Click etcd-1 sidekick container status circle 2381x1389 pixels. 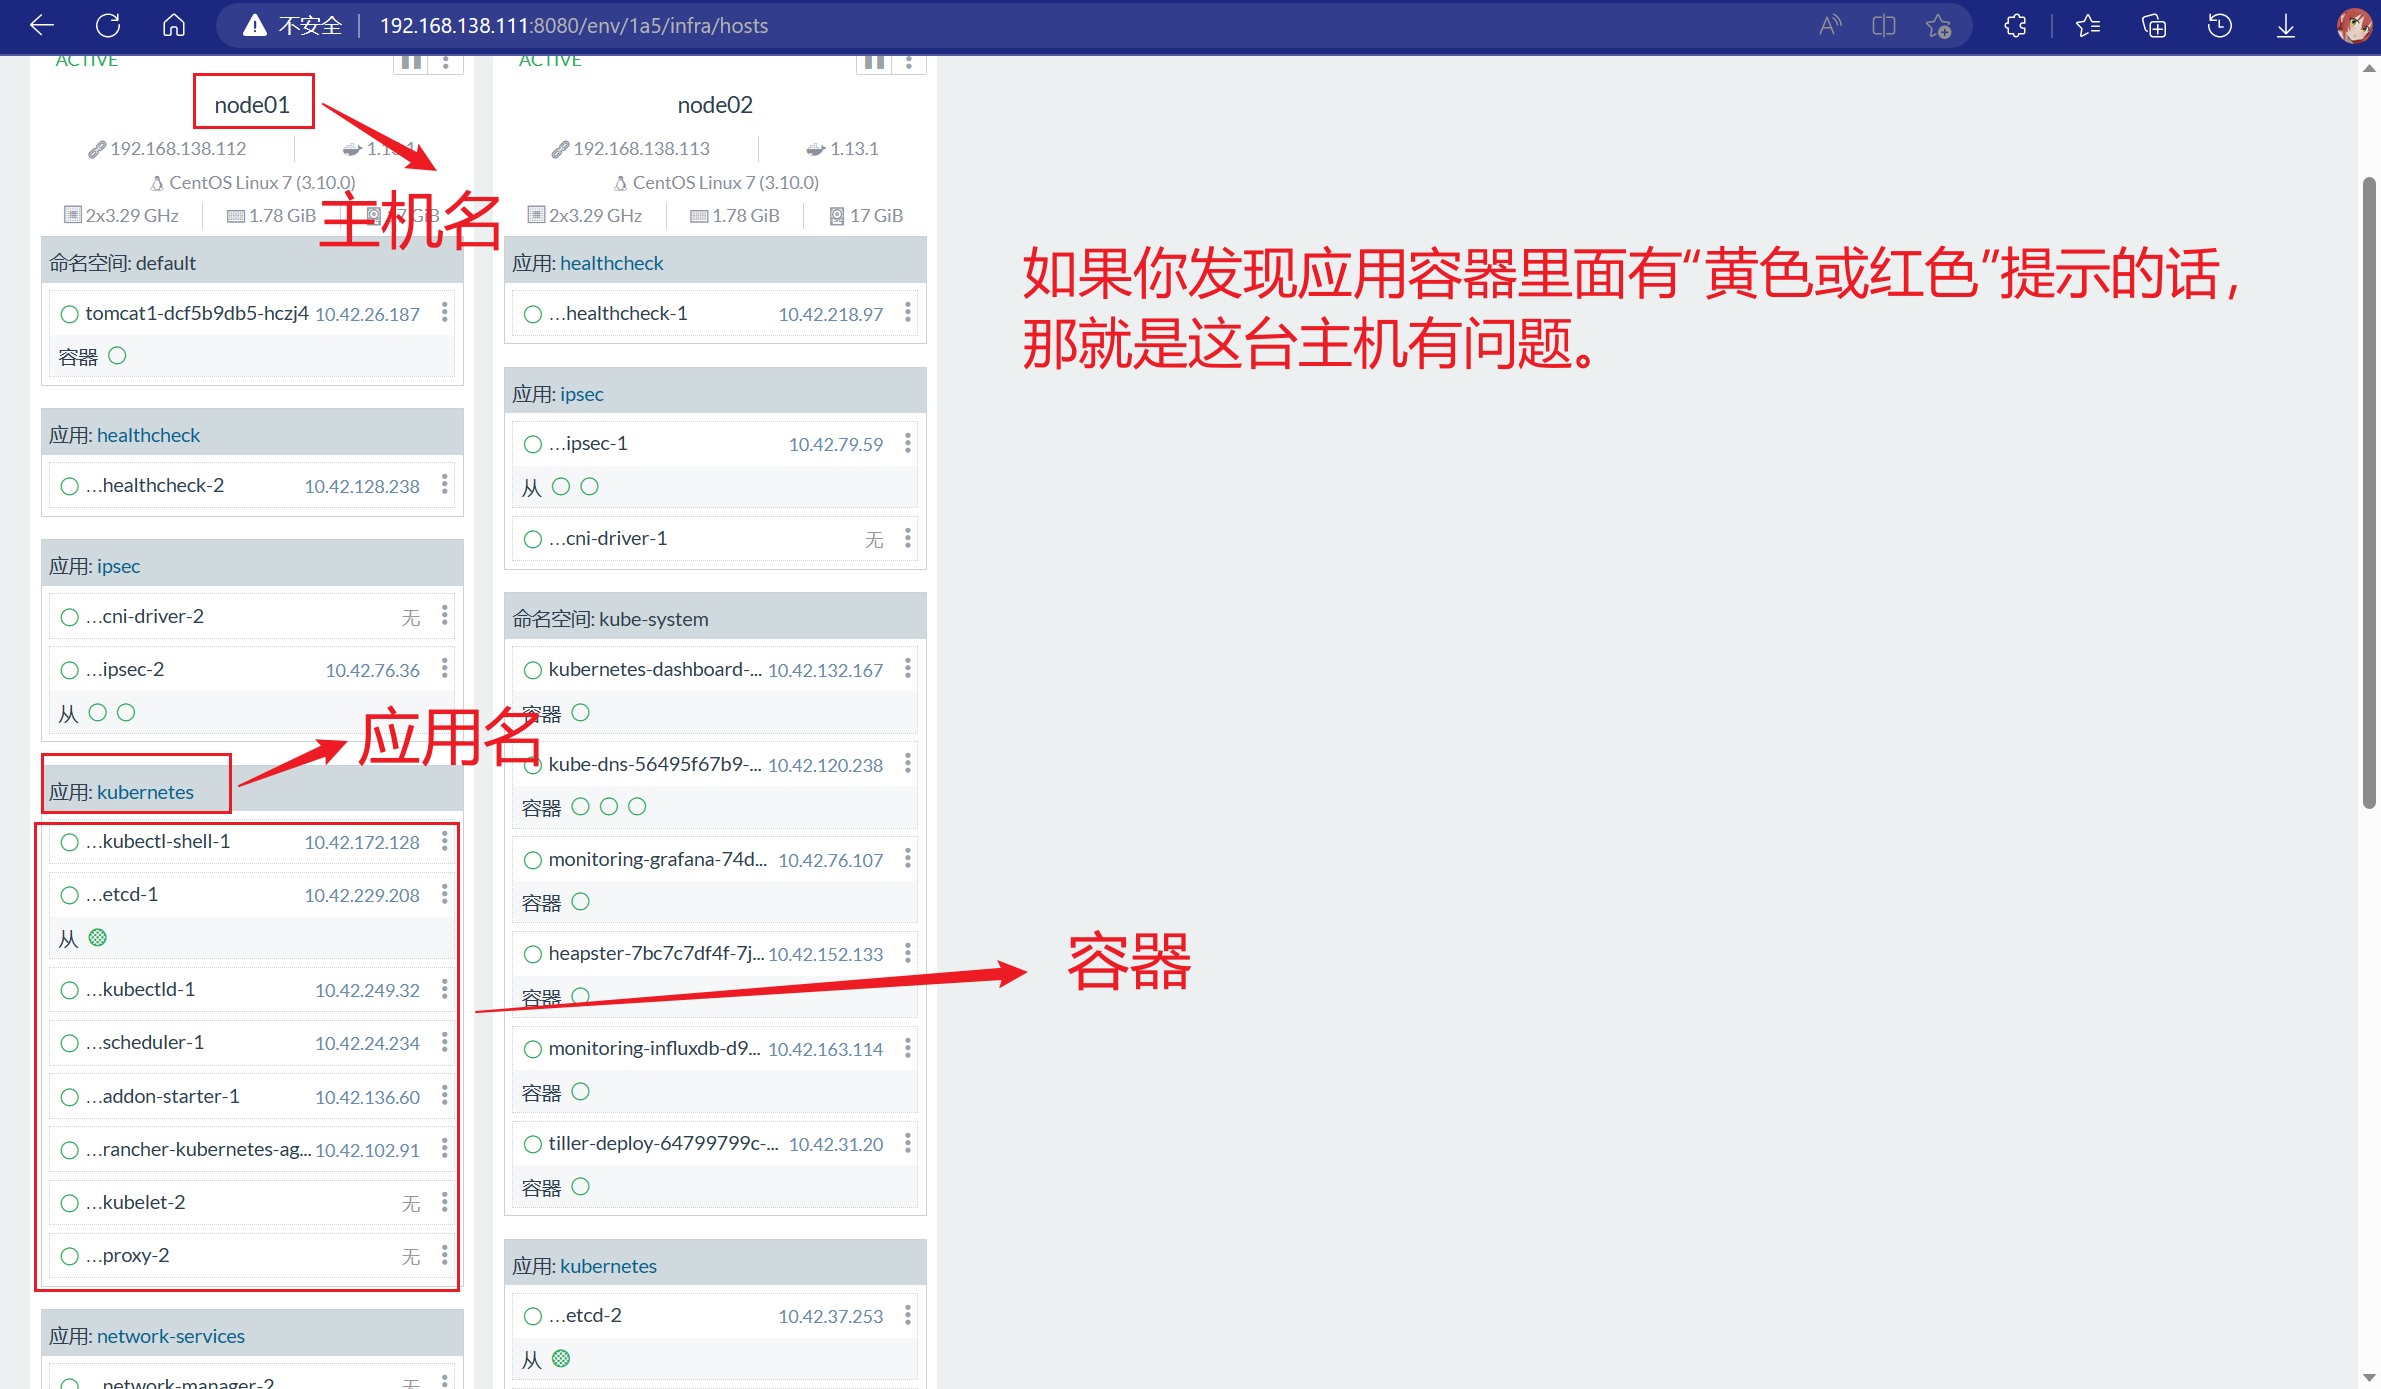point(97,937)
